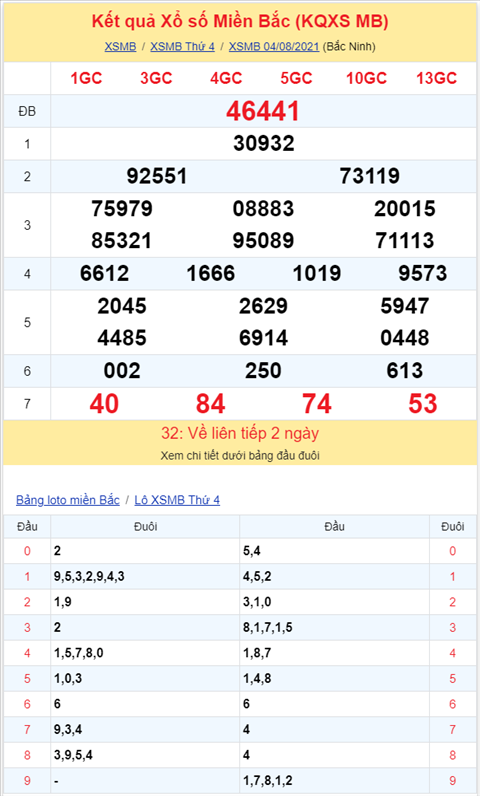Click fourth prize number 9573

click(x=423, y=274)
